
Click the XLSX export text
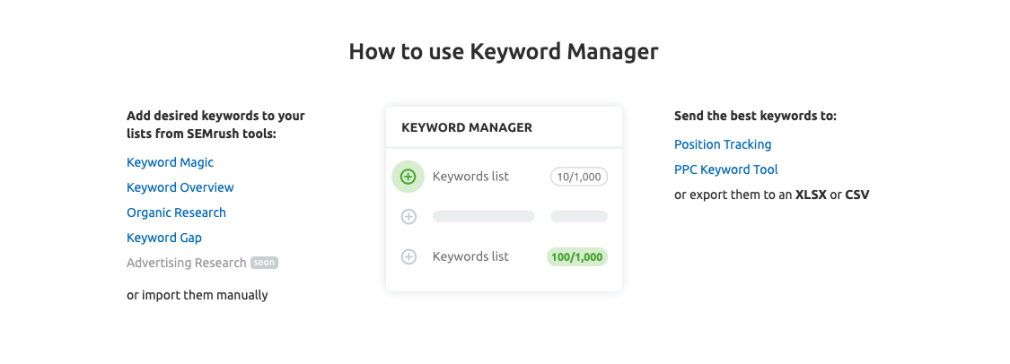(x=811, y=195)
